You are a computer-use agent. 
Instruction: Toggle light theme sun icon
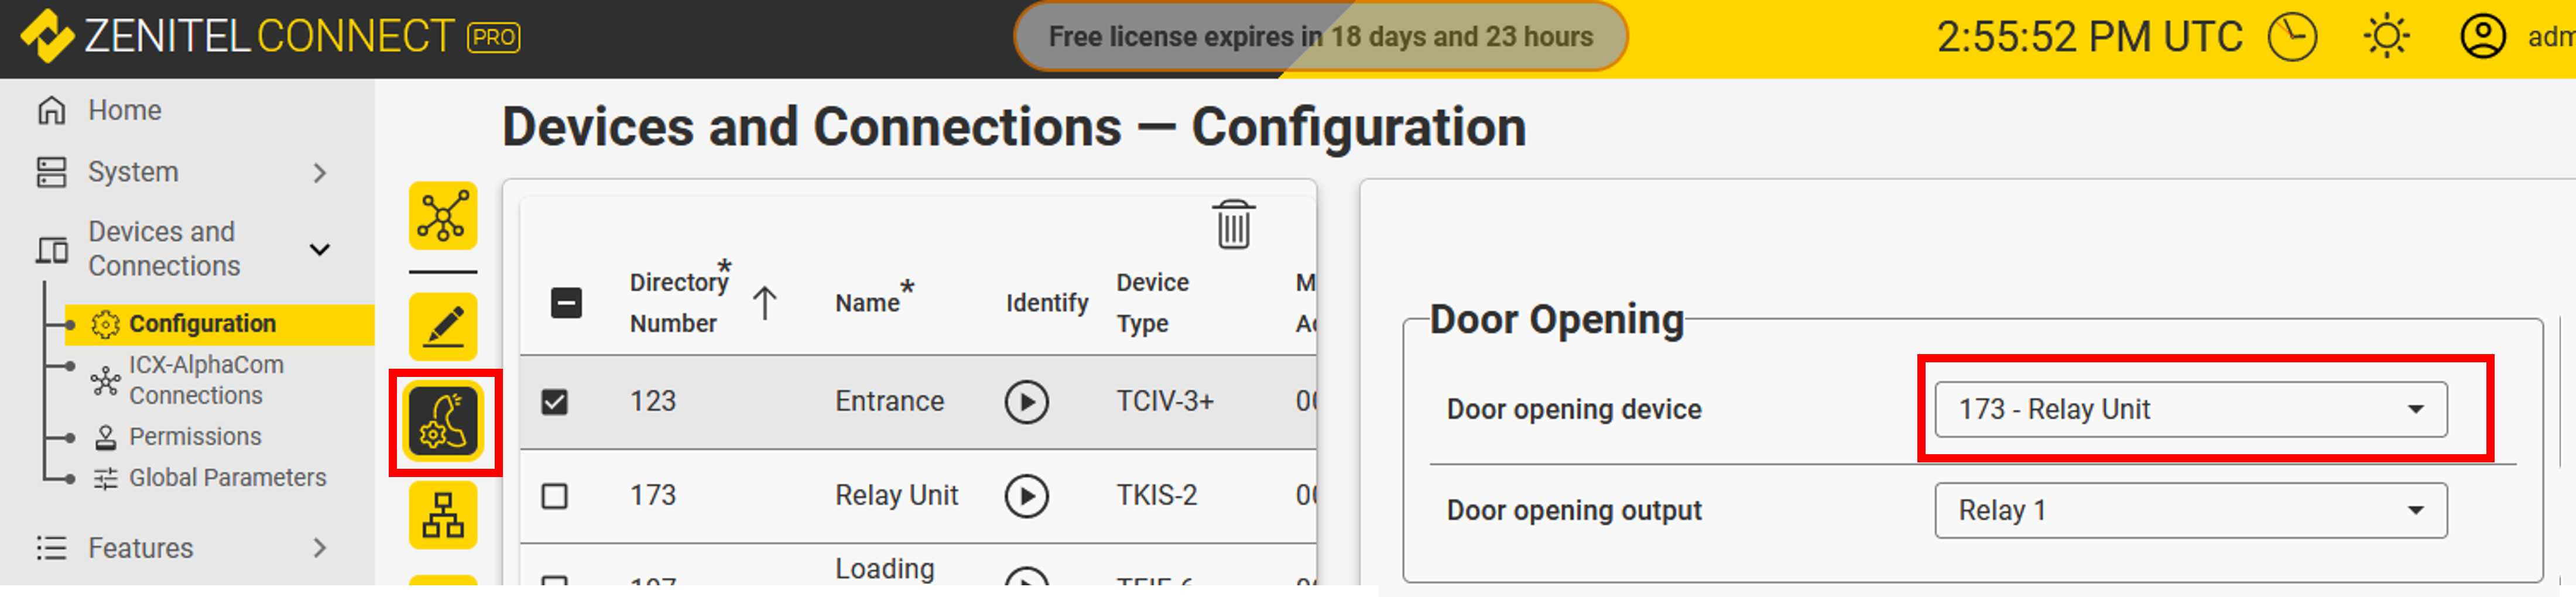click(x=2386, y=38)
